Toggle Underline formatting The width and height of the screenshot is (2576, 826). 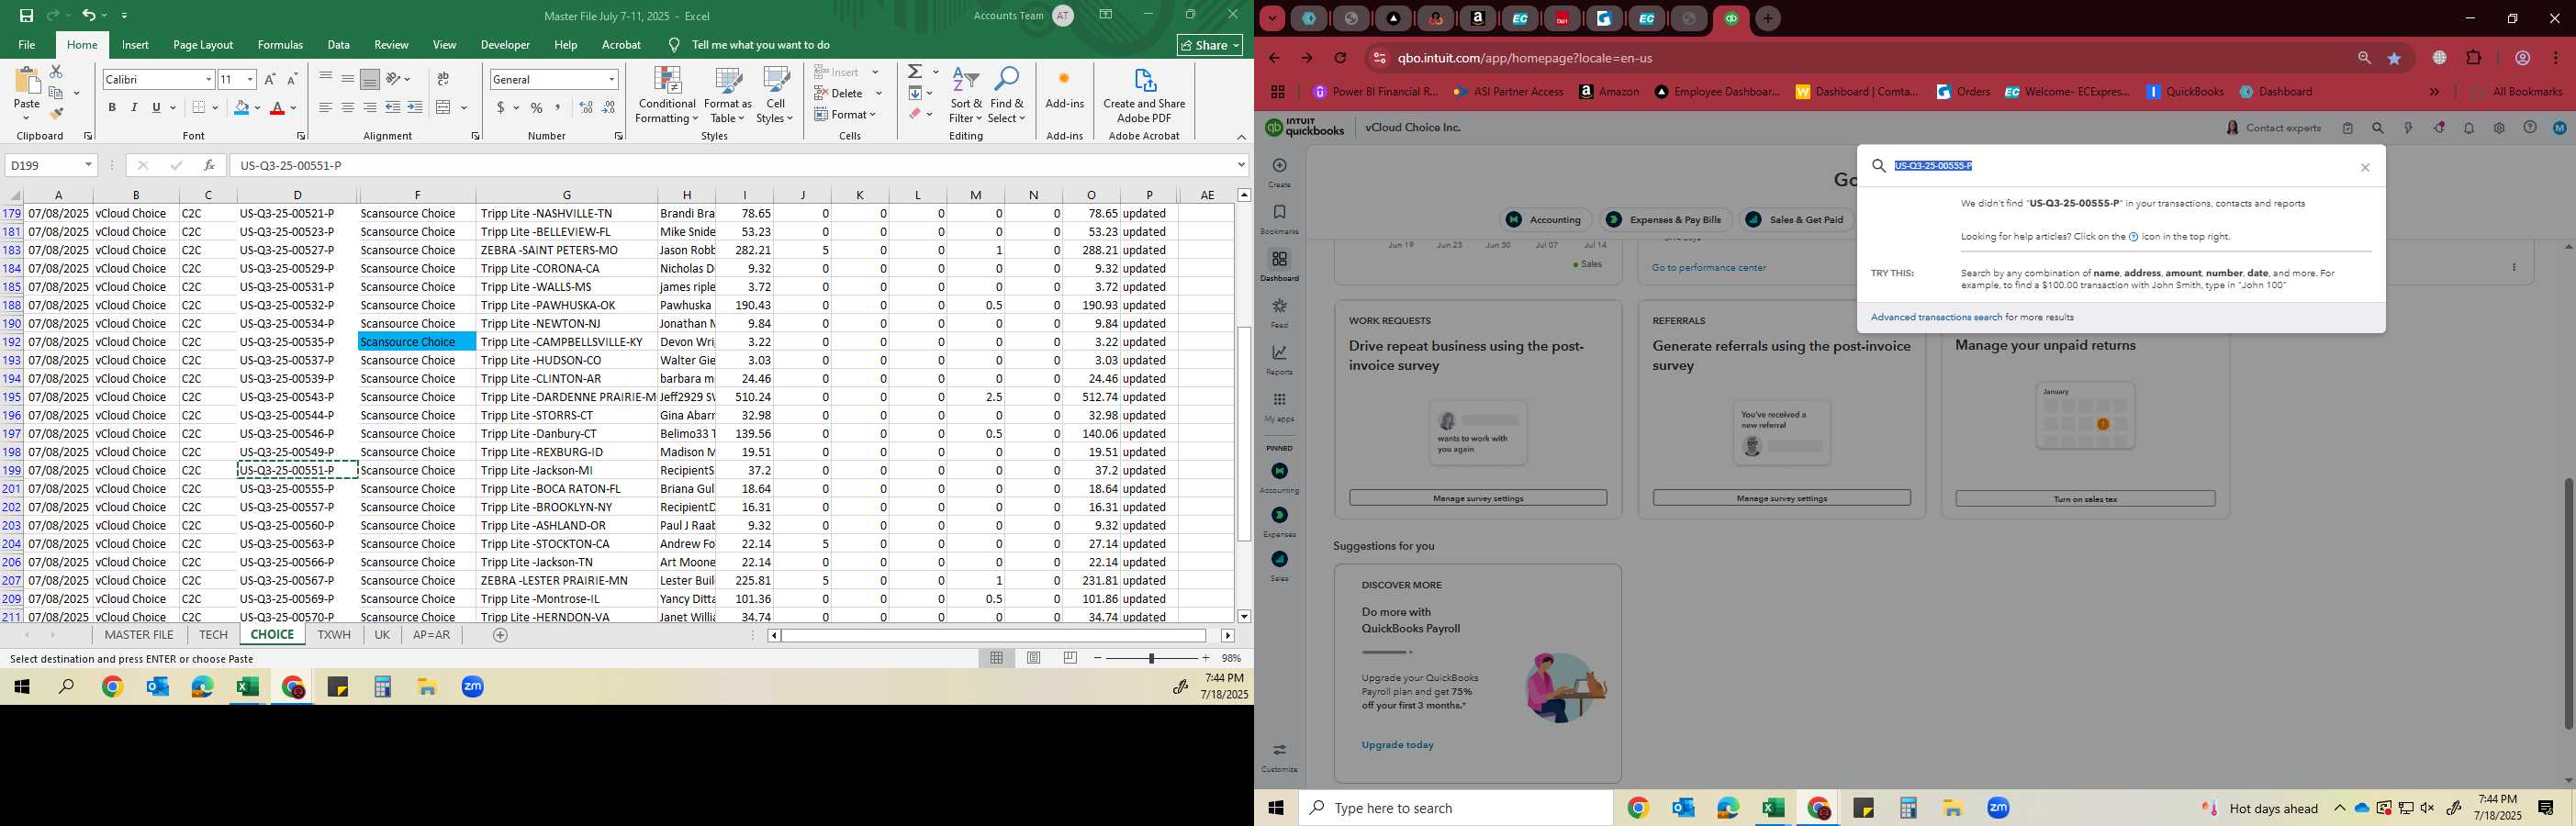(156, 108)
